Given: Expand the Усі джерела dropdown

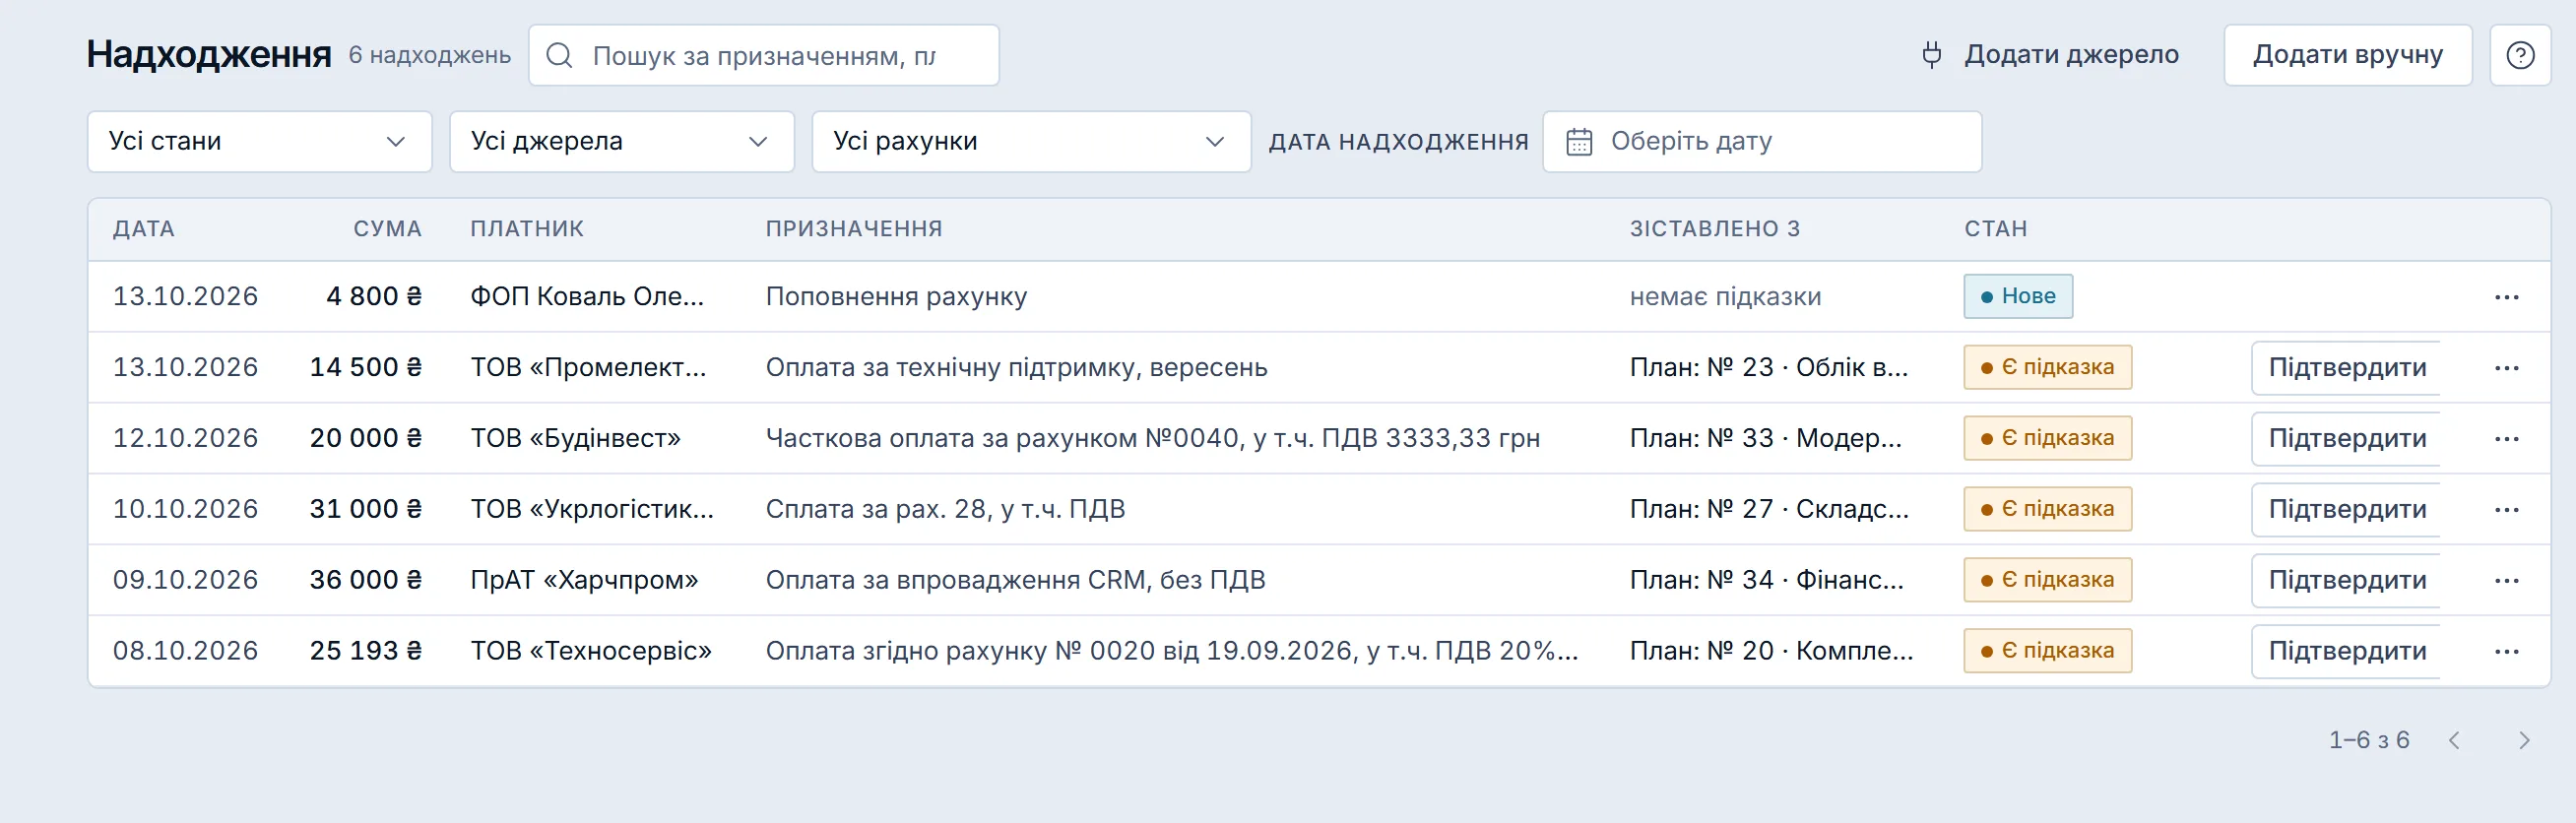Looking at the screenshot, I should [x=622, y=142].
